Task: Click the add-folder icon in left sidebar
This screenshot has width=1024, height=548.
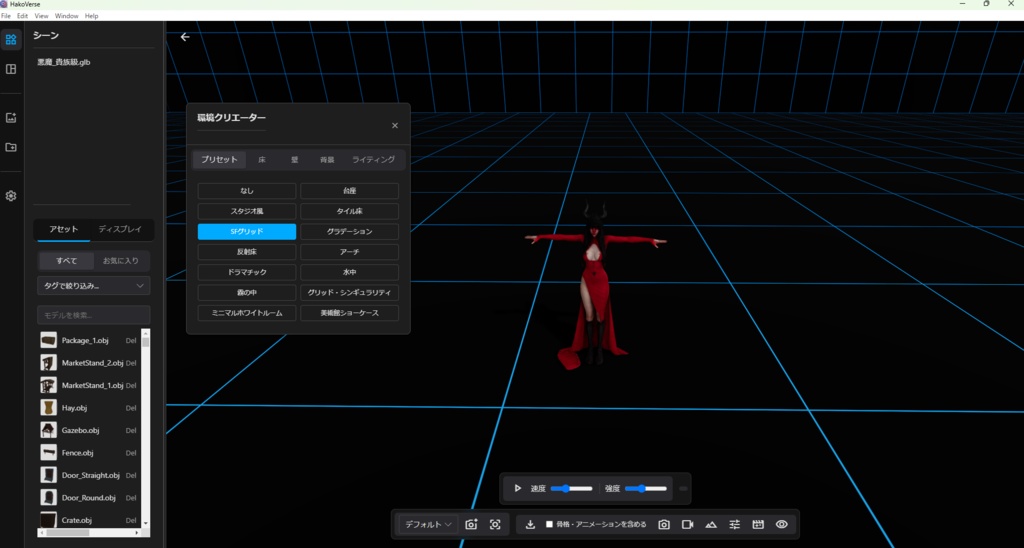Action: [x=11, y=147]
